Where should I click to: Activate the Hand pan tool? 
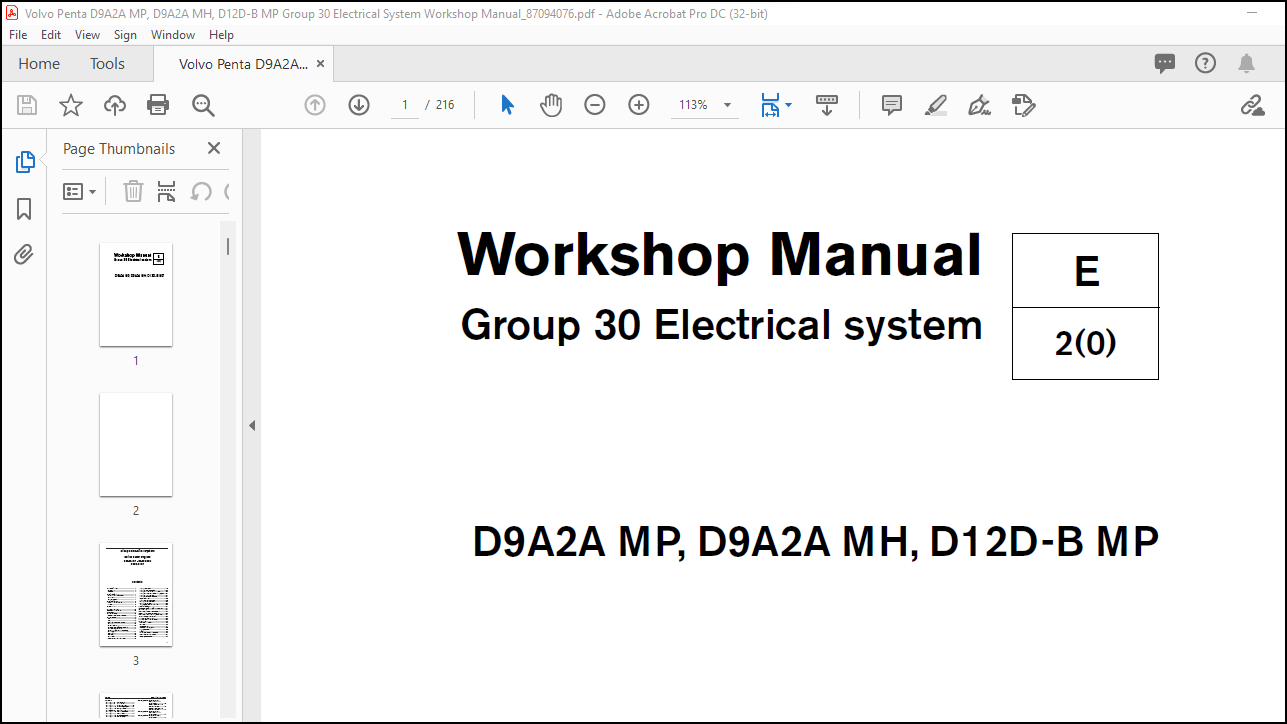[x=551, y=105]
